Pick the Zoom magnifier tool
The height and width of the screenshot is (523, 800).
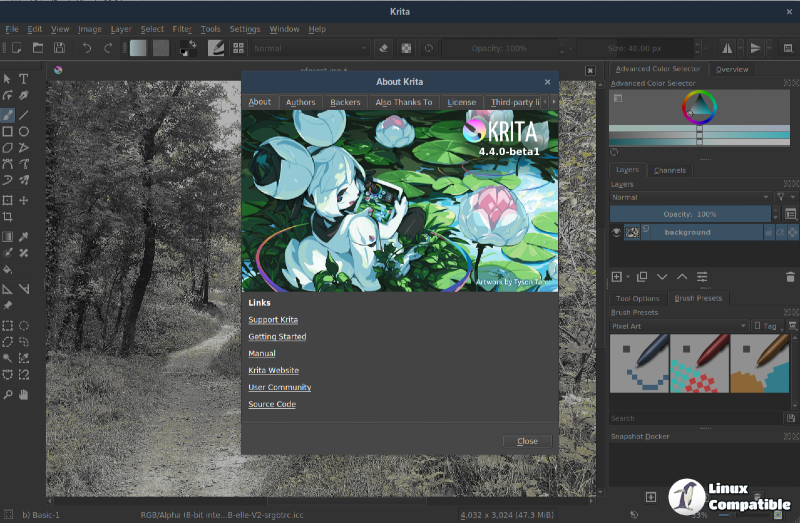(x=8, y=395)
